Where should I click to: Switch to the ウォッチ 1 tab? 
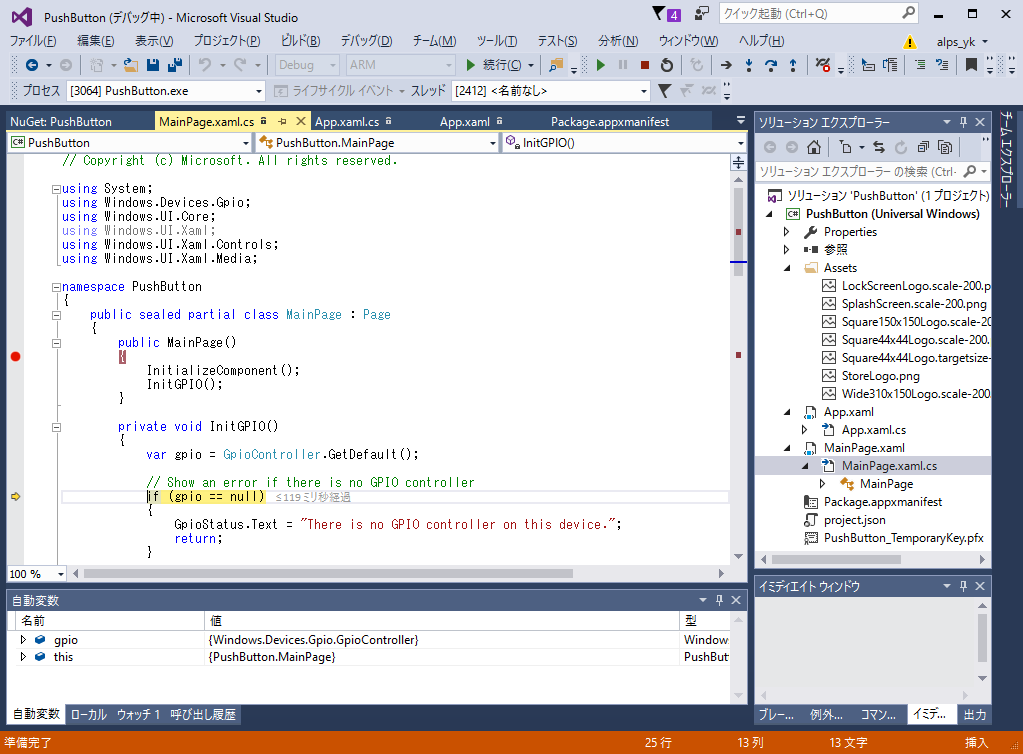(x=138, y=714)
